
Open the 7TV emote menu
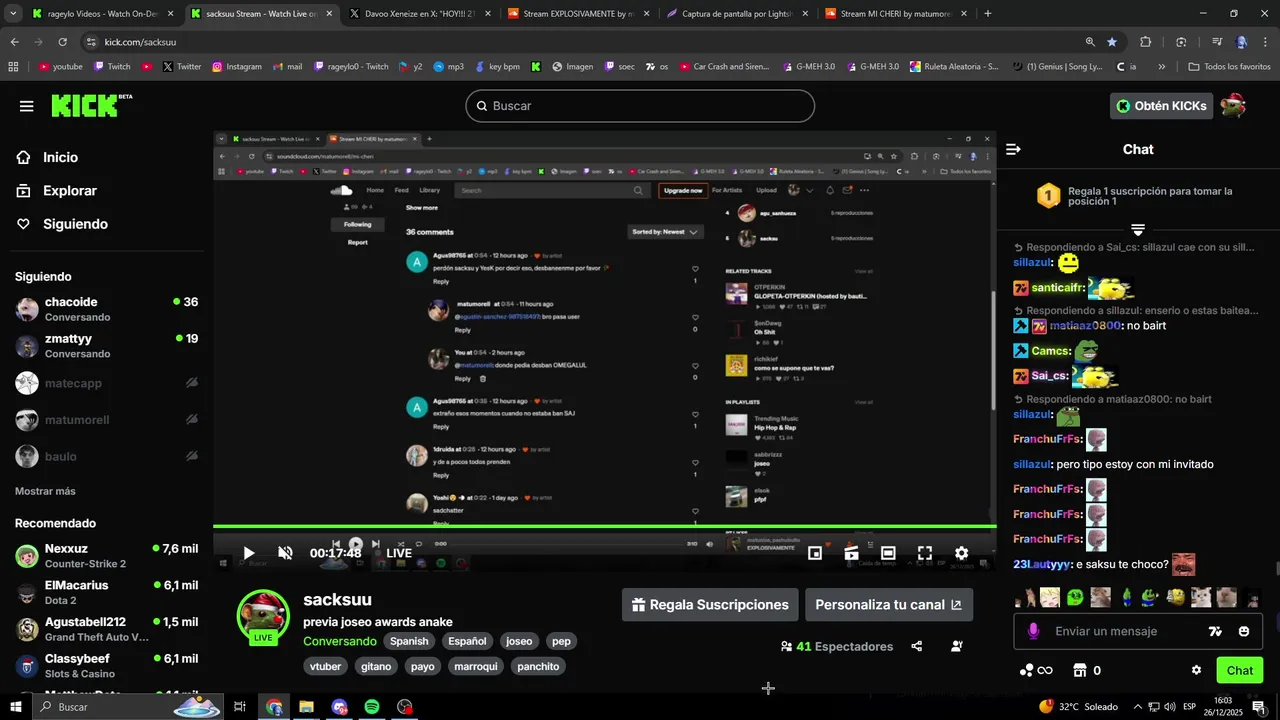pos(1215,631)
